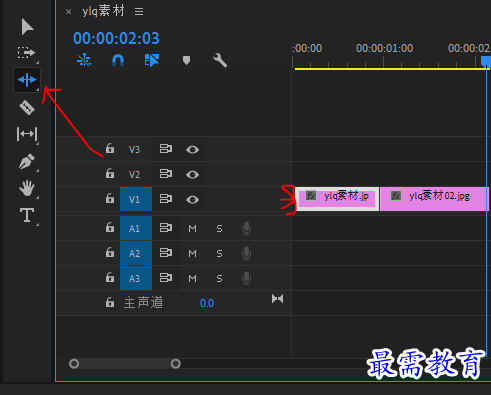Viewport: 491px width, 395px height.
Task: Toggle lock on 主声道 track
Action: point(110,302)
